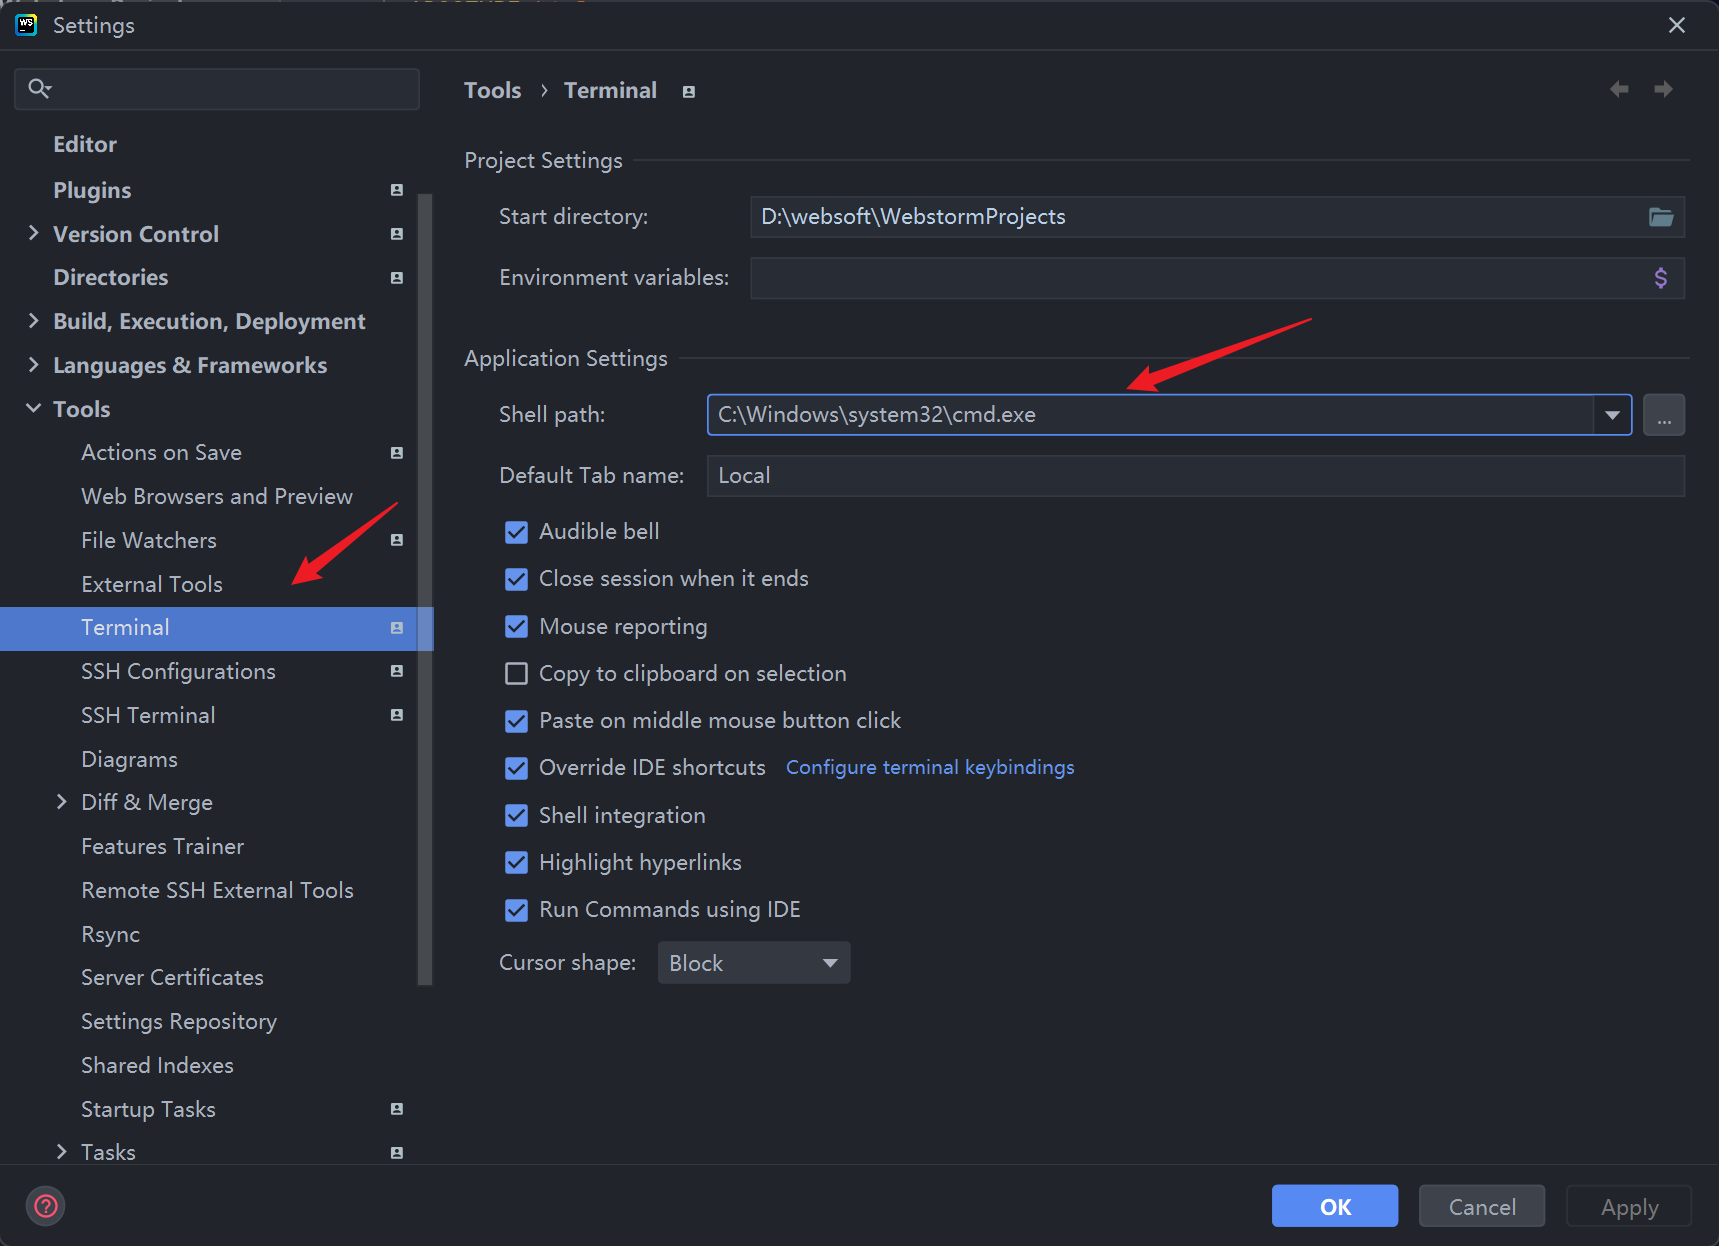
Task: Click the help question mark icon
Action: 46,1206
